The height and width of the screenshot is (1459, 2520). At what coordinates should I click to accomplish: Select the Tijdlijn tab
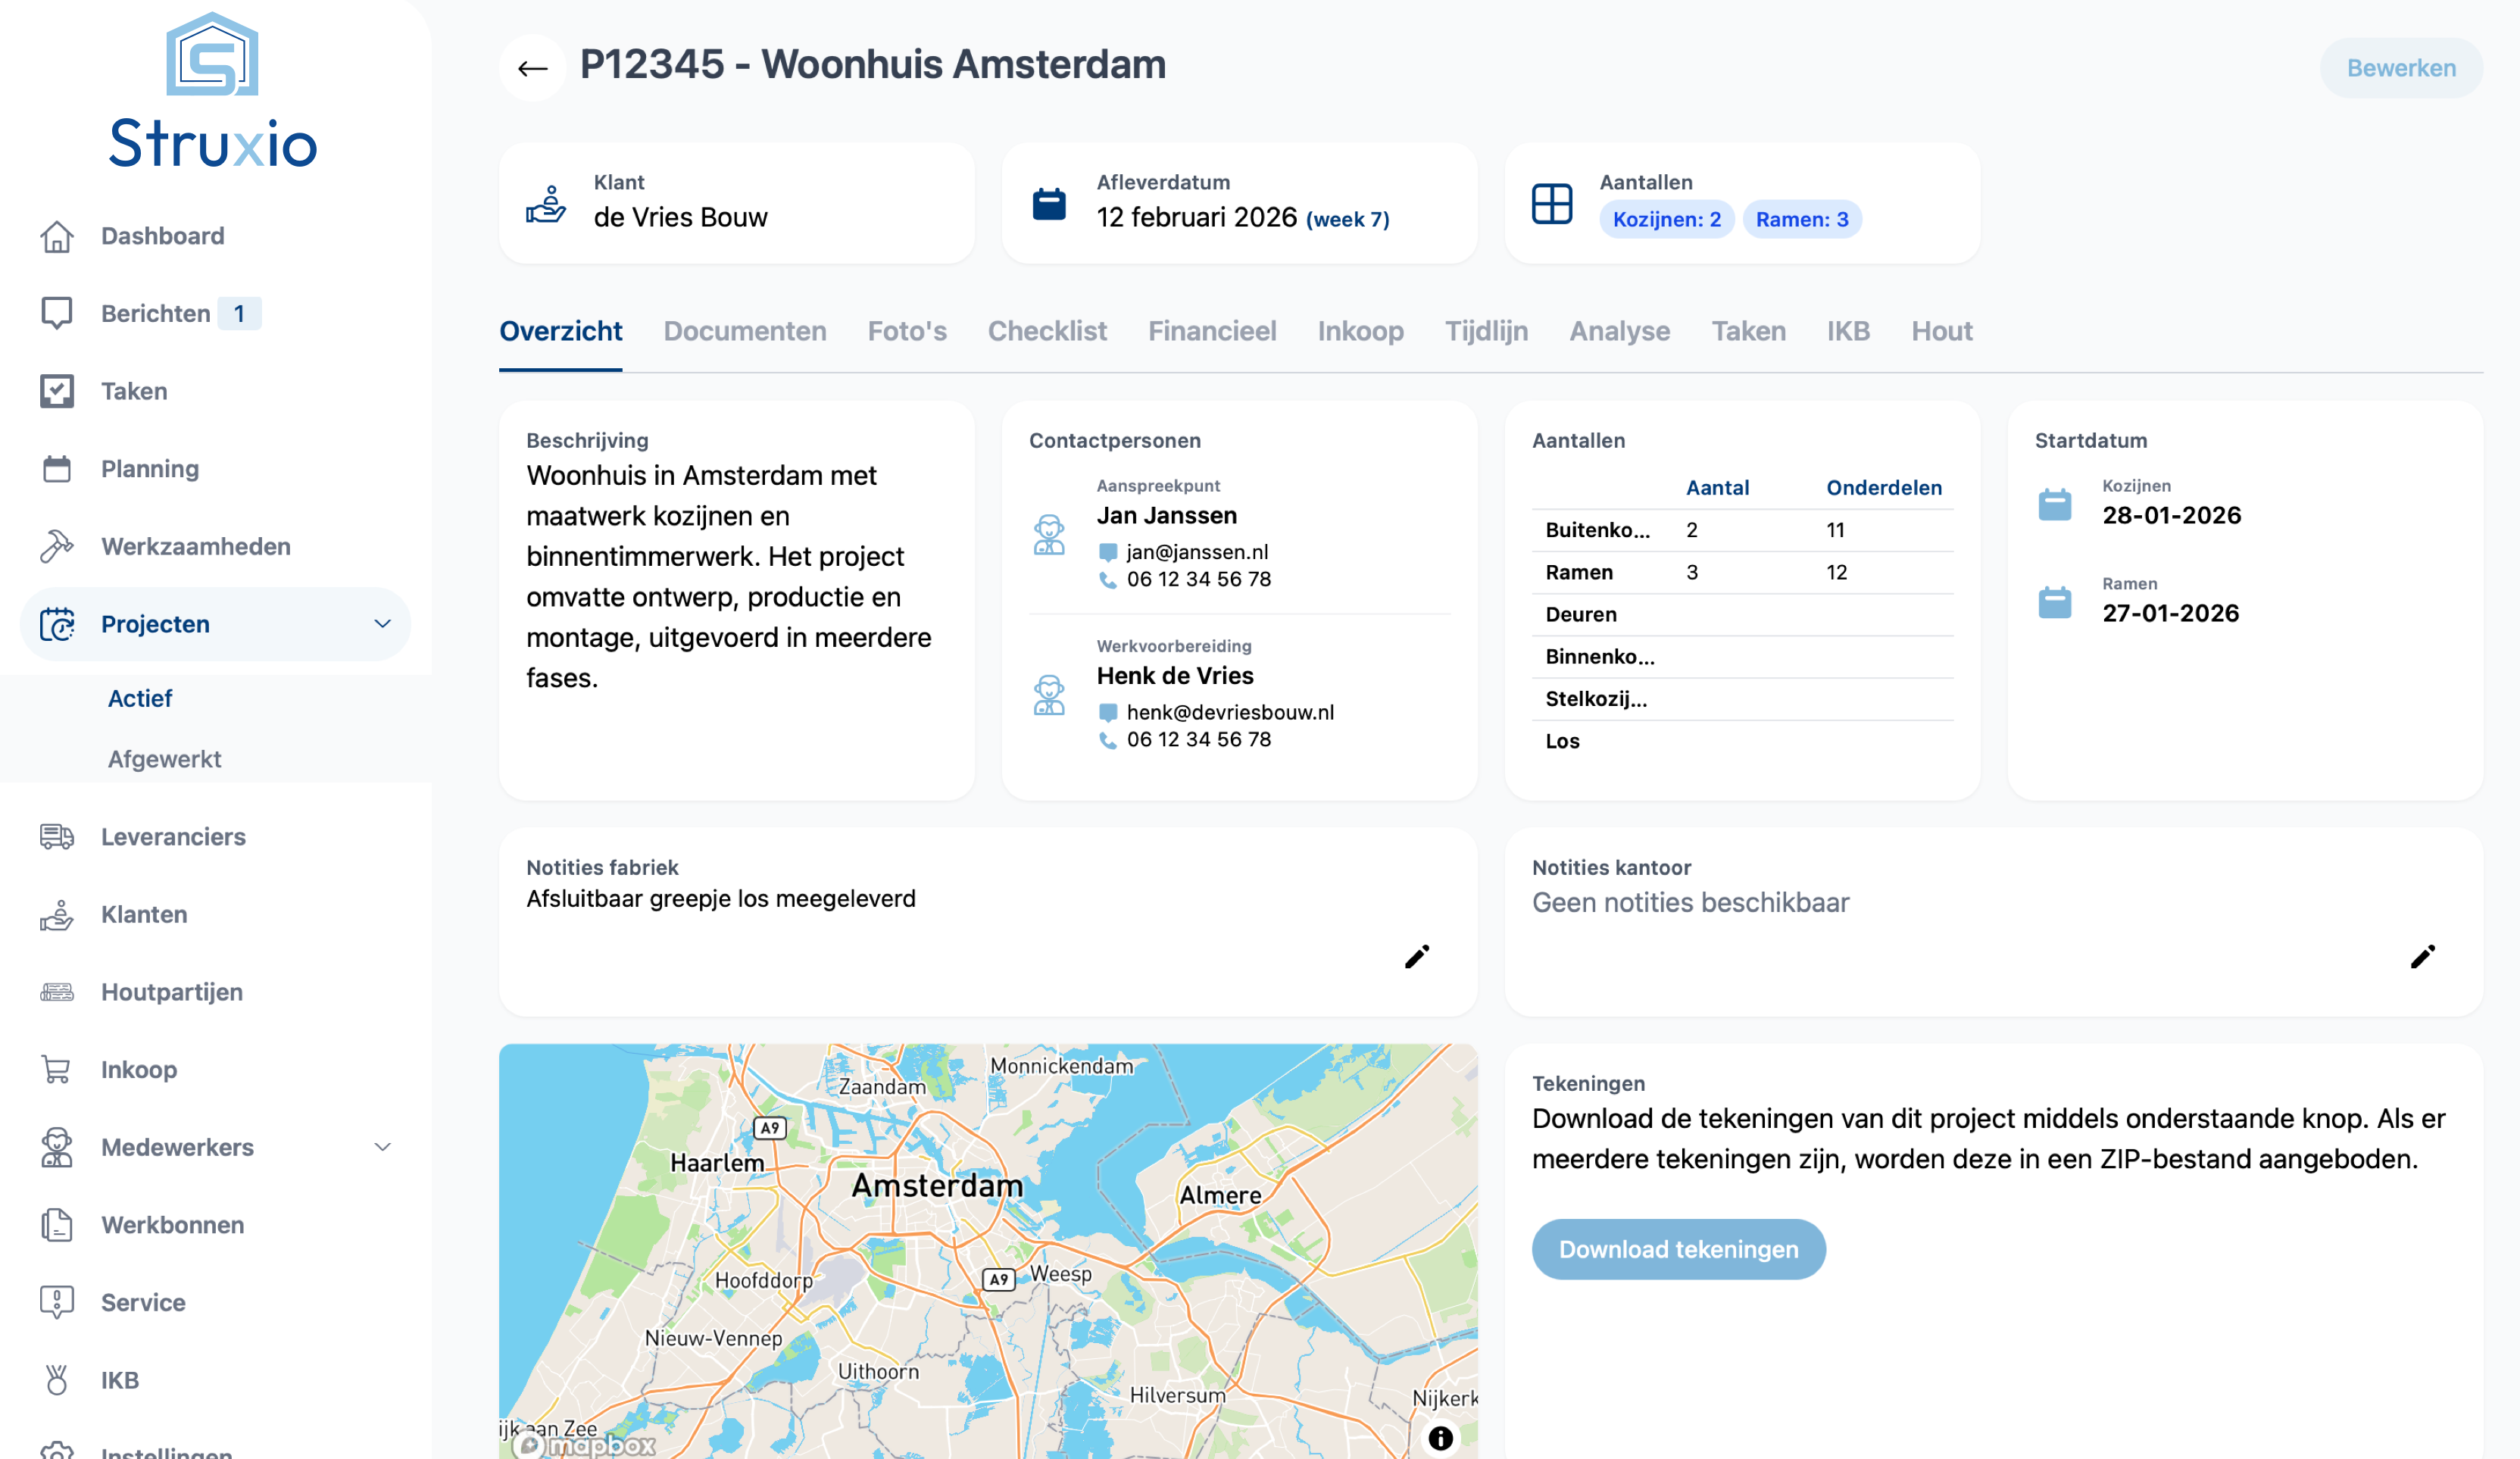(x=1485, y=331)
